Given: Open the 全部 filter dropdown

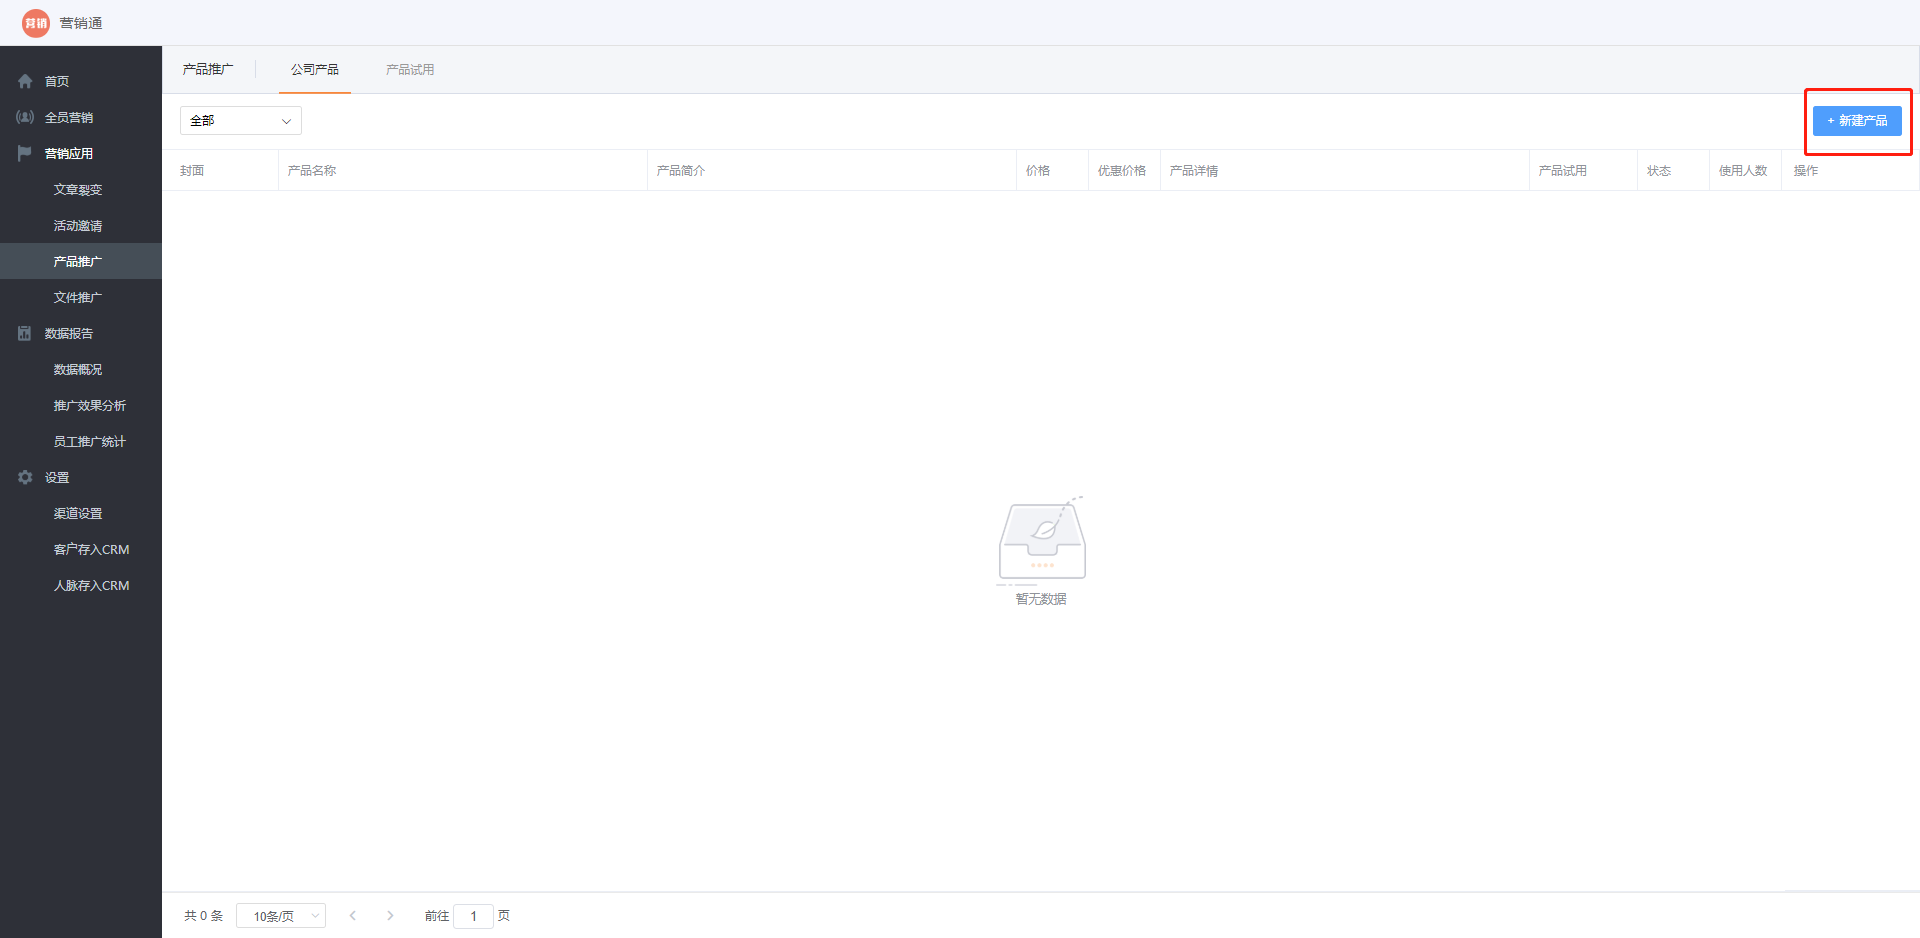Looking at the screenshot, I should click(x=240, y=121).
